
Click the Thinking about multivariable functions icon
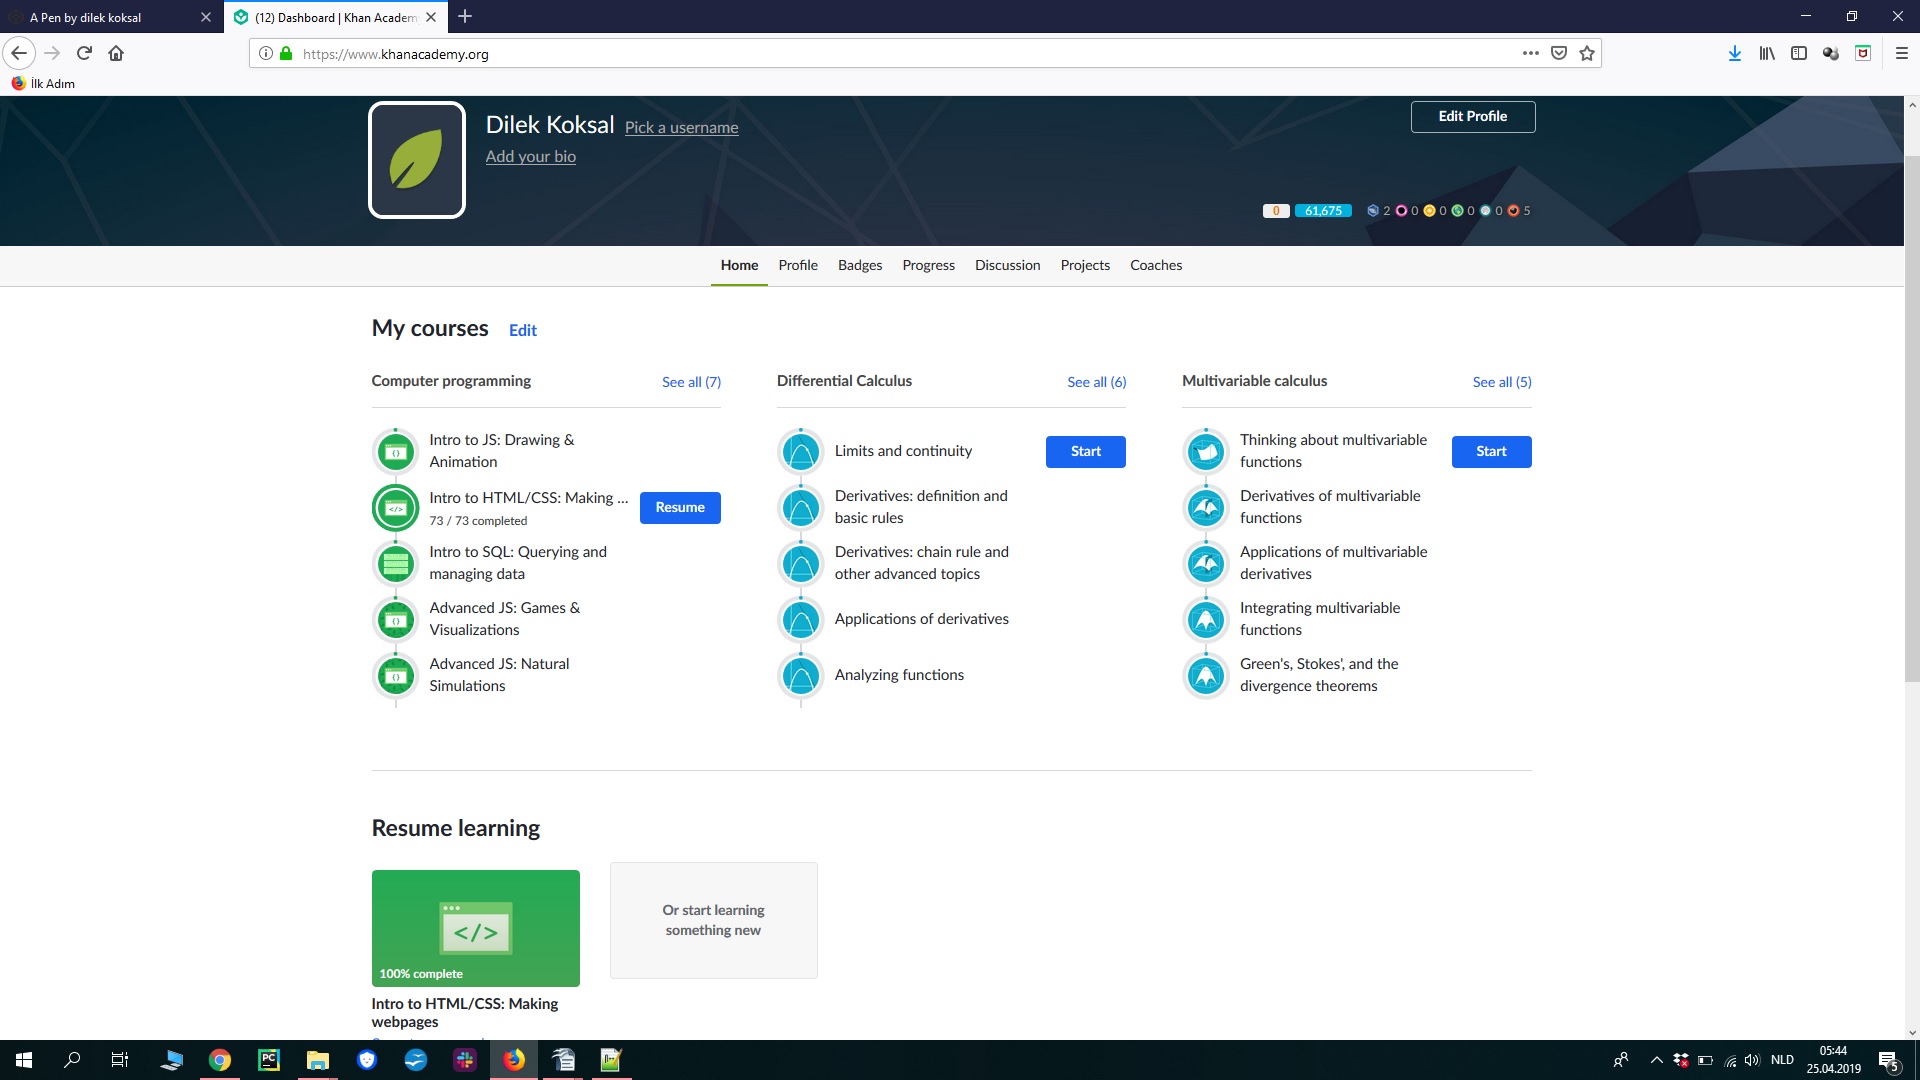tap(1206, 452)
